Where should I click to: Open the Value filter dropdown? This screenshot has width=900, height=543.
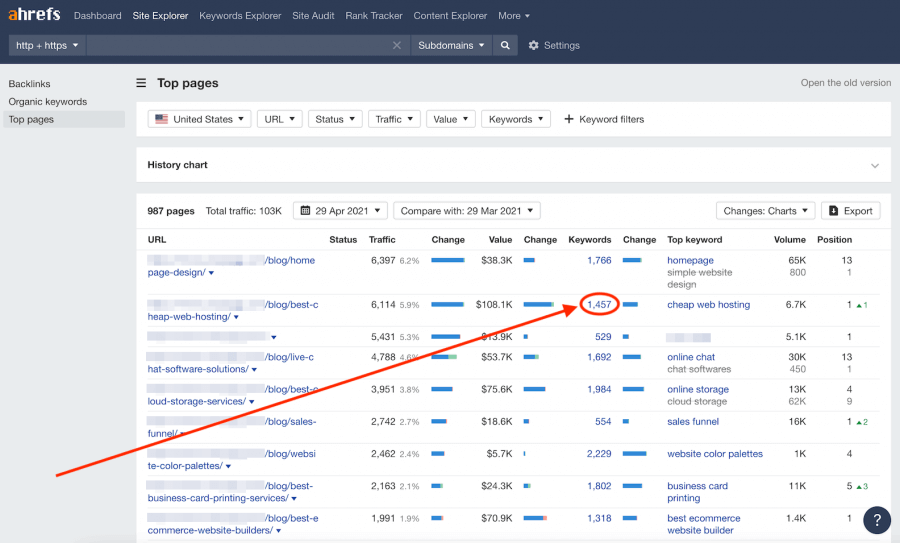[x=451, y=119]
